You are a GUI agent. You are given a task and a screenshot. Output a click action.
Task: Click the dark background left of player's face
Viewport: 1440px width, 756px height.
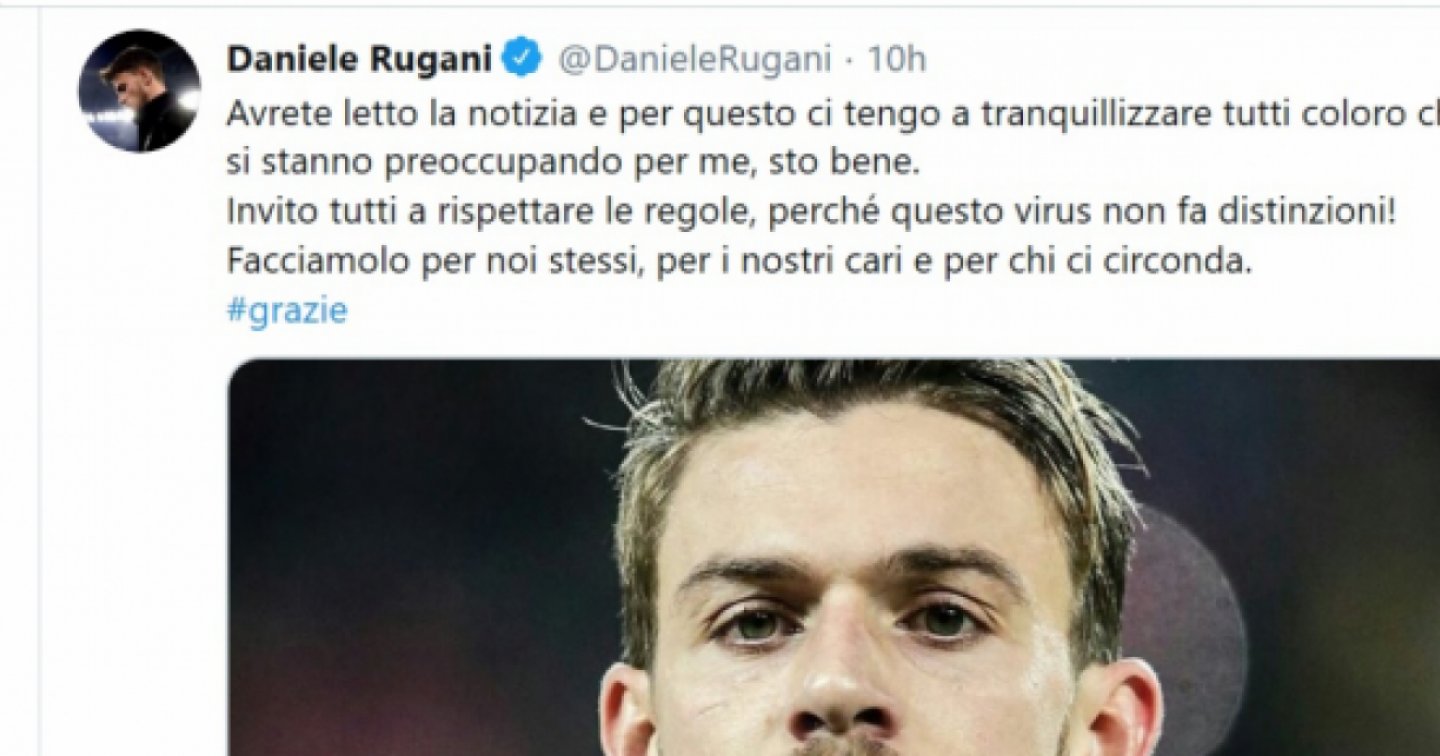click(420, 560)
